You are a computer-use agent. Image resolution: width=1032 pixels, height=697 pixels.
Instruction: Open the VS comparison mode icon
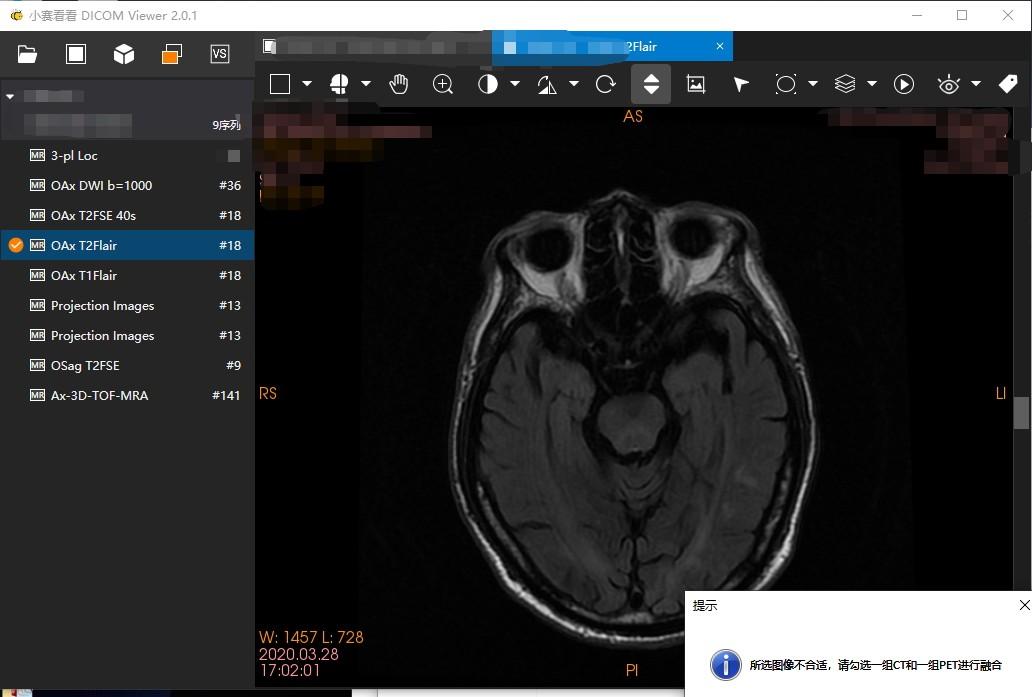(x=220, y=54)
